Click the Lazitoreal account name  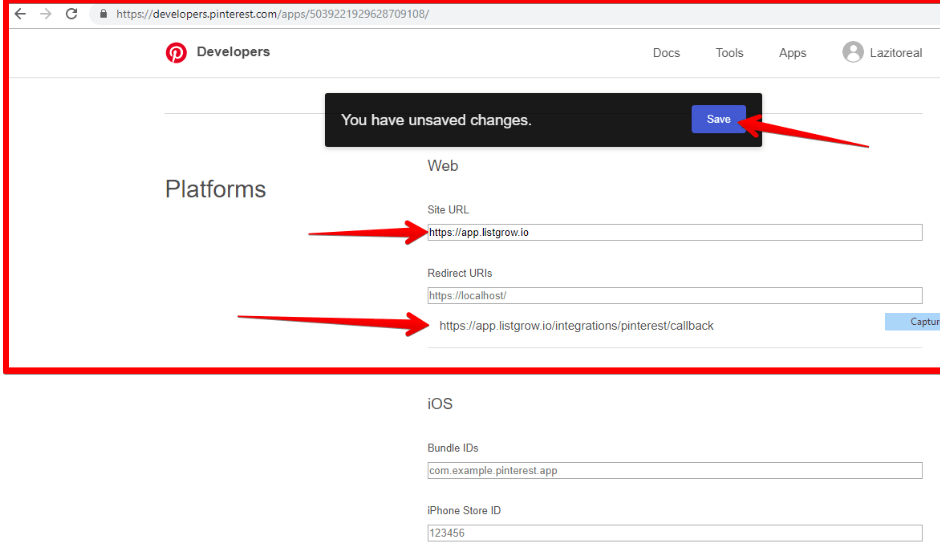pos(896,53)
